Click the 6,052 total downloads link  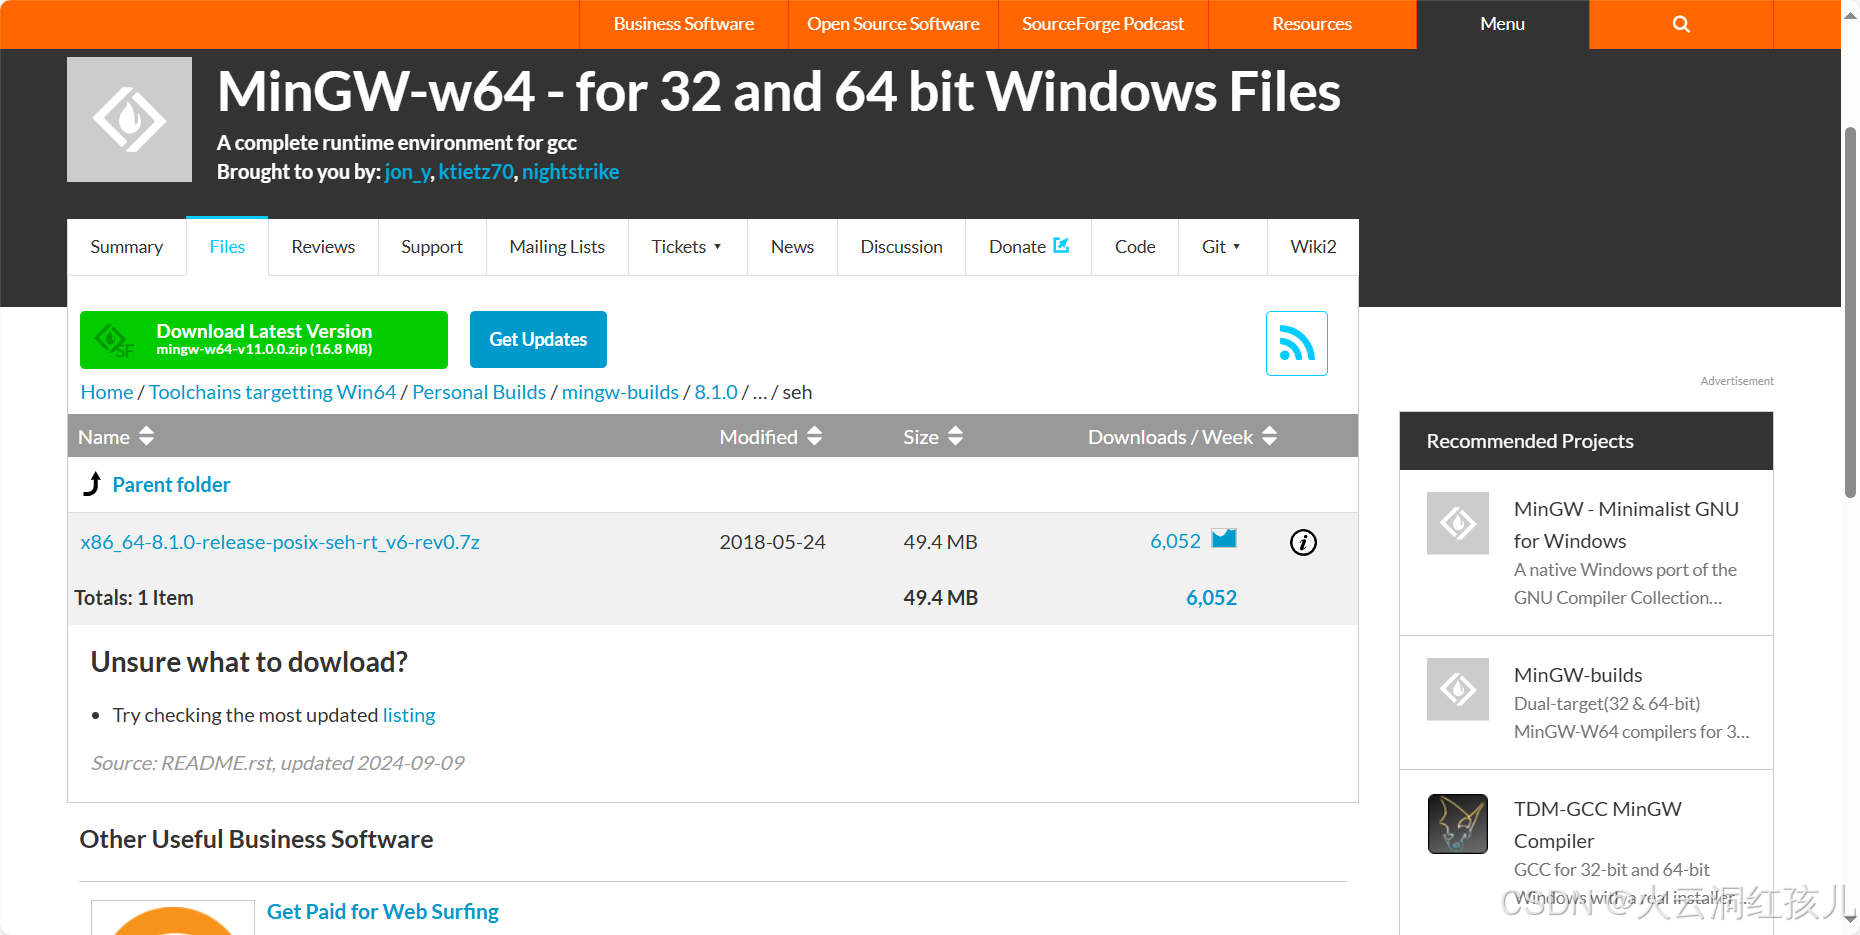(x=1211, y=598)
